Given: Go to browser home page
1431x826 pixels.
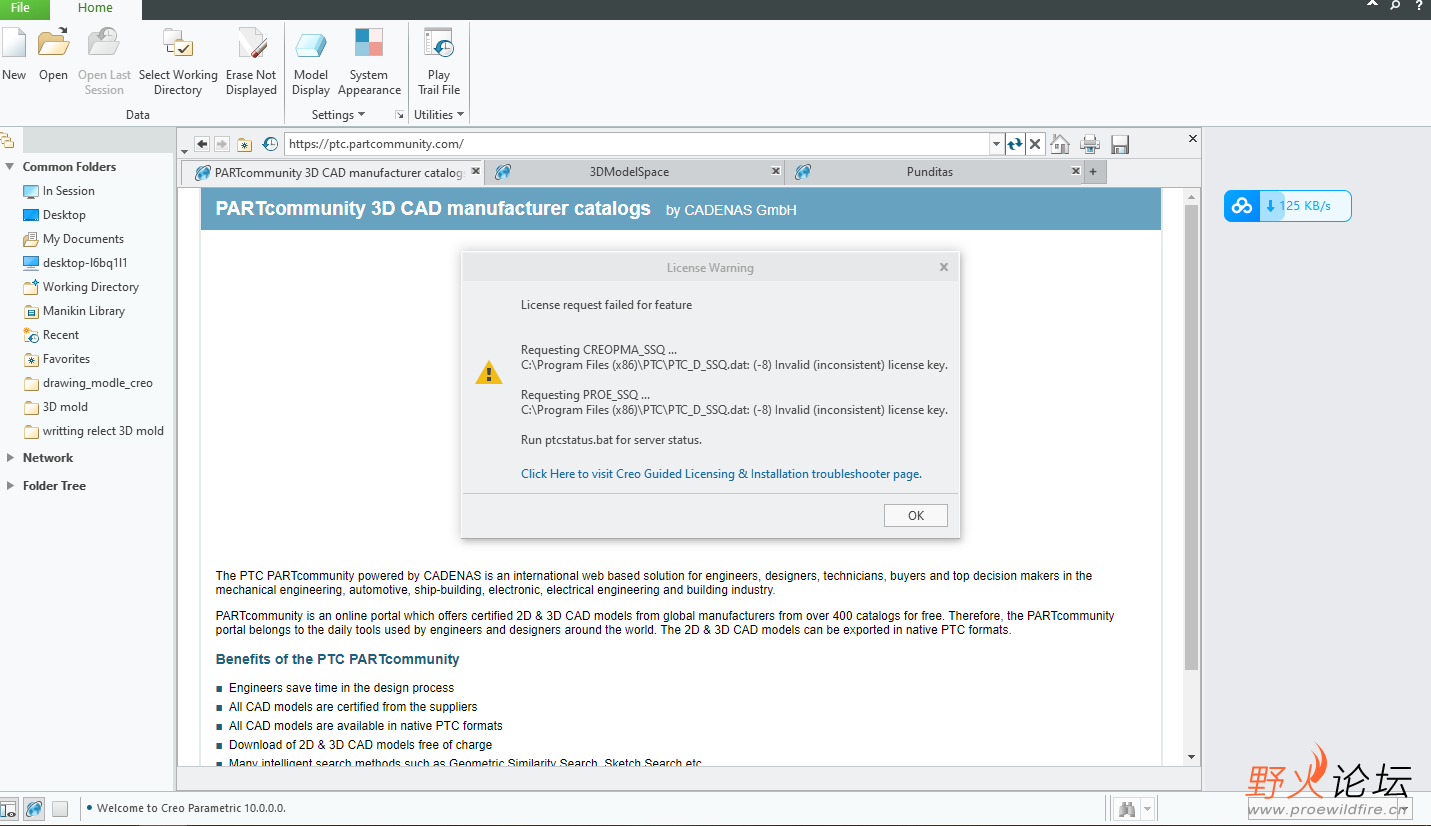Looking at the screenshot, I should point(1060,144).
